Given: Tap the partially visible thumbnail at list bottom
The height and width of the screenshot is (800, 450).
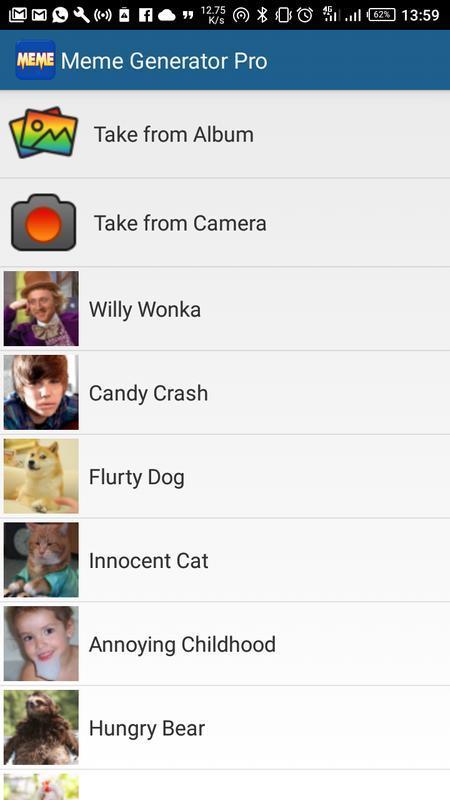Looking at the screenshot, I should coord(41,786).
